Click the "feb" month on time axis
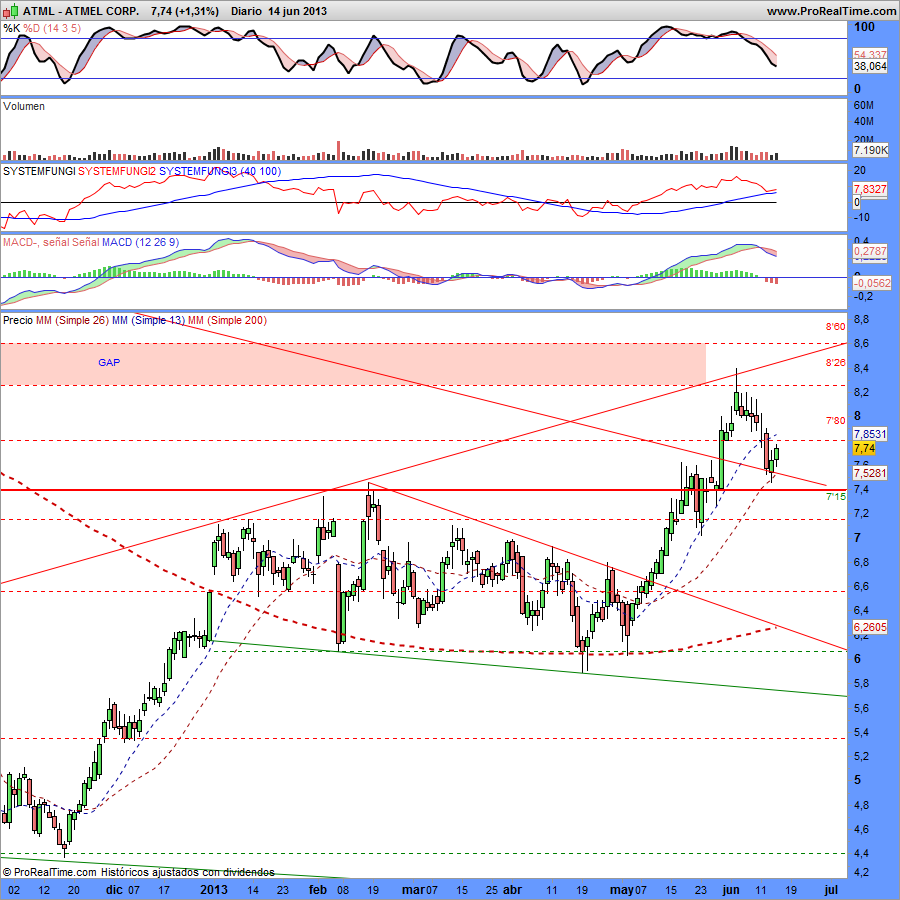 [318, 890]
